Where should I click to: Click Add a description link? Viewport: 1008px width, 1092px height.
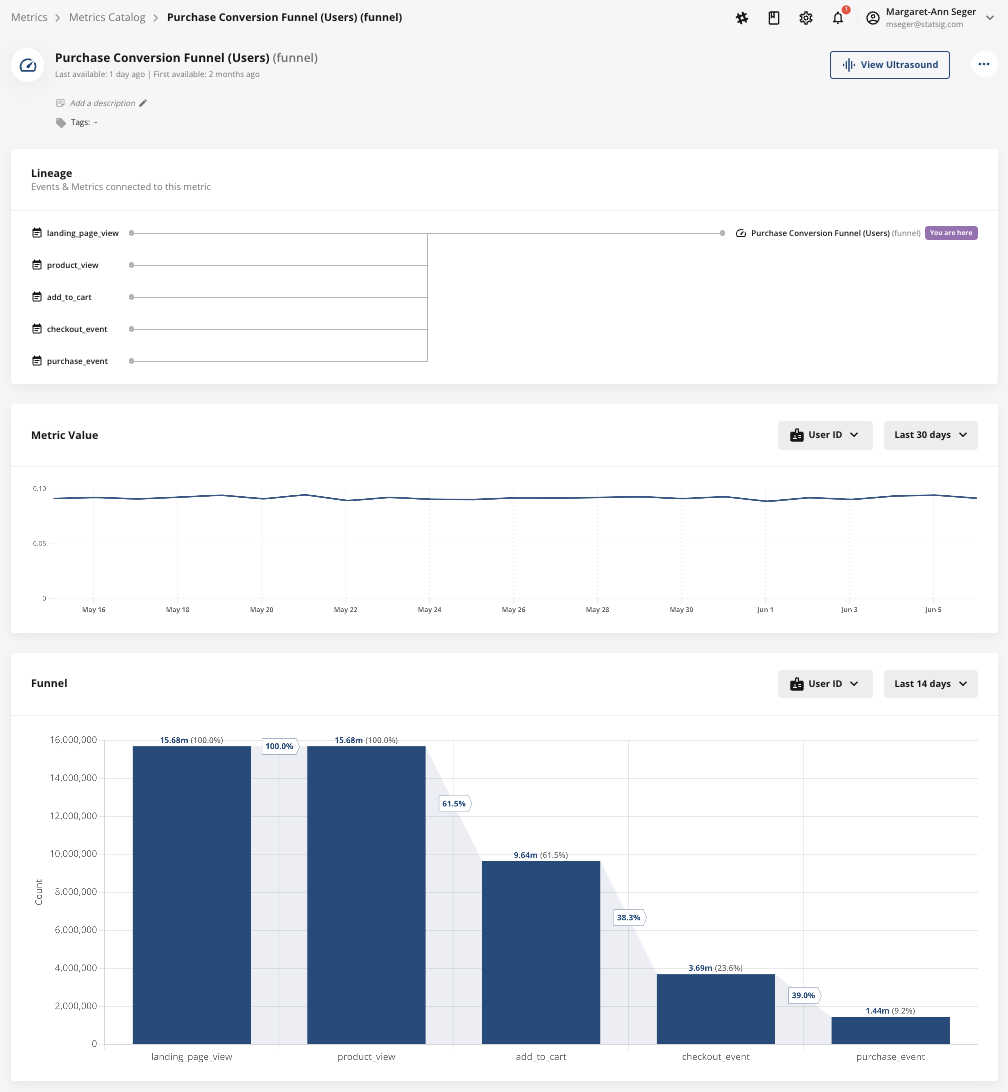(100, 102)
